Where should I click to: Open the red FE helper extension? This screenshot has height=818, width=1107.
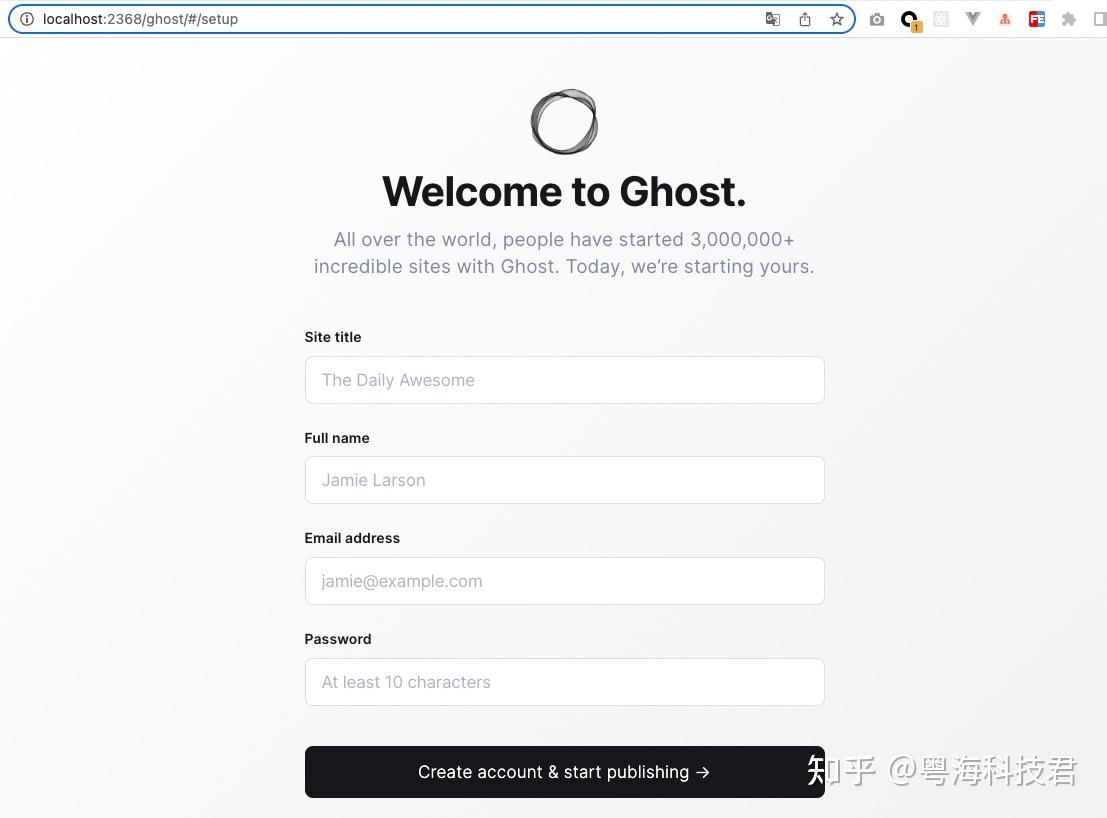pos(1036,19)
